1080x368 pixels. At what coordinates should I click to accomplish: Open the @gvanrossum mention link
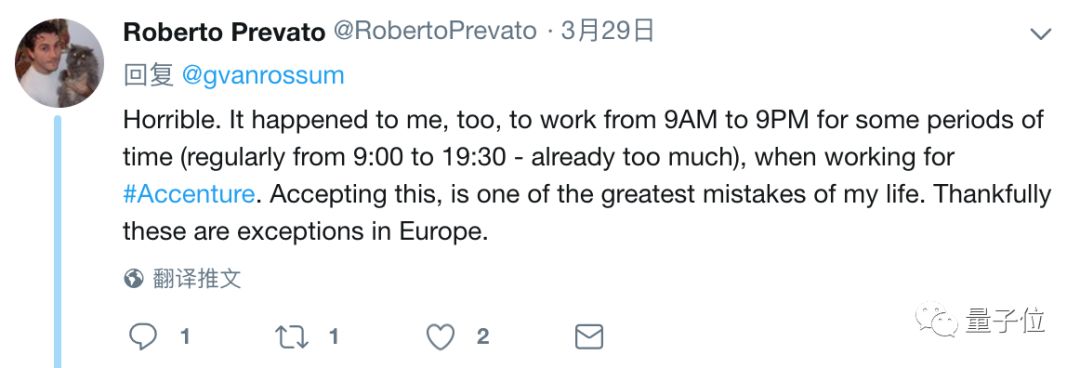pyautogui.click(x=262, y=75)
